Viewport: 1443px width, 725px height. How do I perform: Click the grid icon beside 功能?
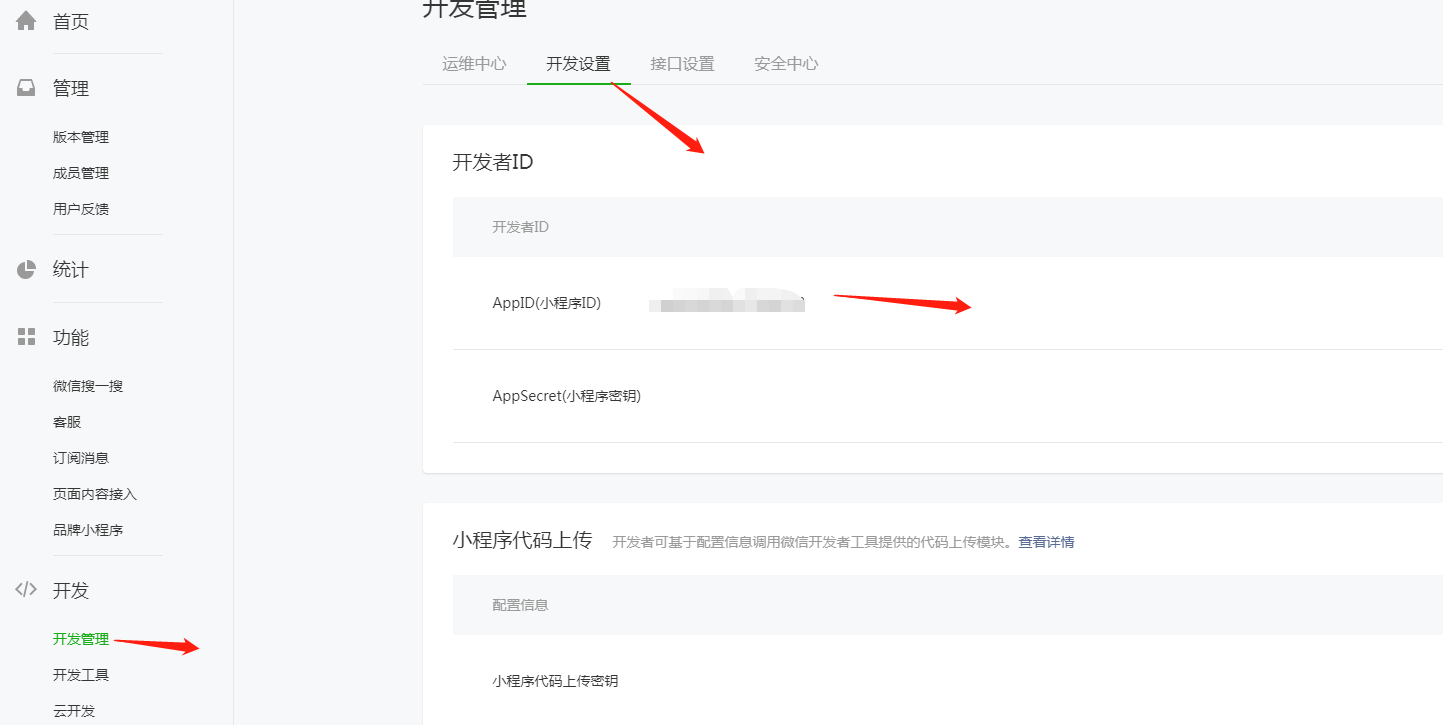point(26,337)
